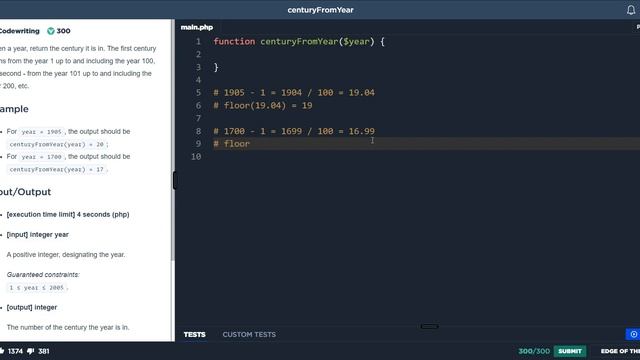Click the centuryFromYear title in the header
The height and width of the screenshot is (360, 640).
coord(320,10)
